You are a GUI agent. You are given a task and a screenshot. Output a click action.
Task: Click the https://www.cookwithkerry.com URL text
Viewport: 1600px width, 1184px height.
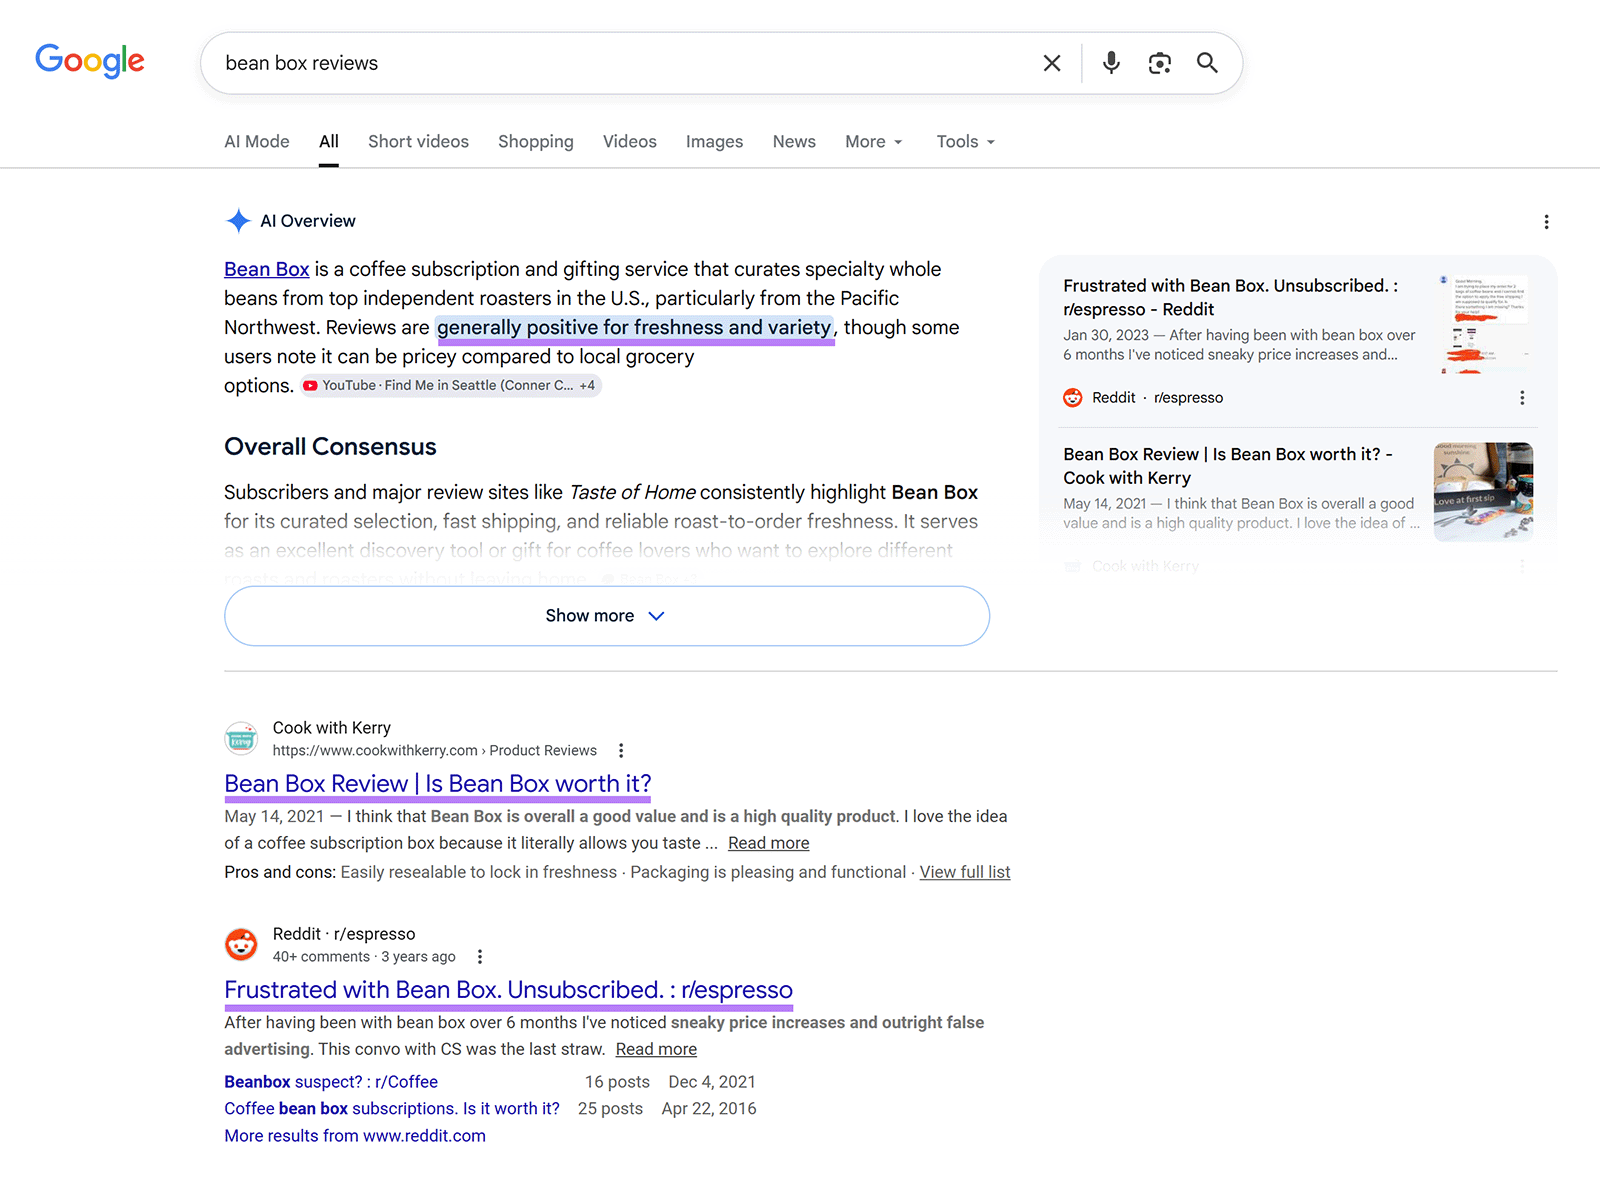[x=375, y=751]
